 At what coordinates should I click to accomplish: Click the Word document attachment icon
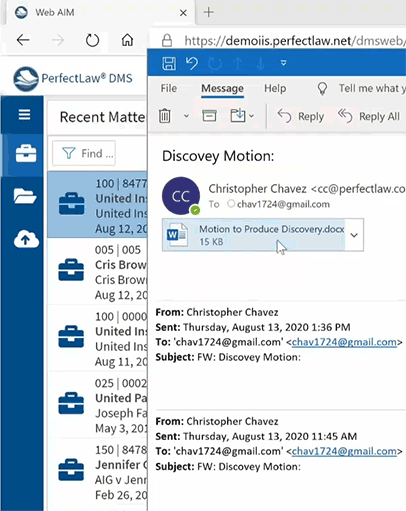pyautogui.click(x=177, y=235)
